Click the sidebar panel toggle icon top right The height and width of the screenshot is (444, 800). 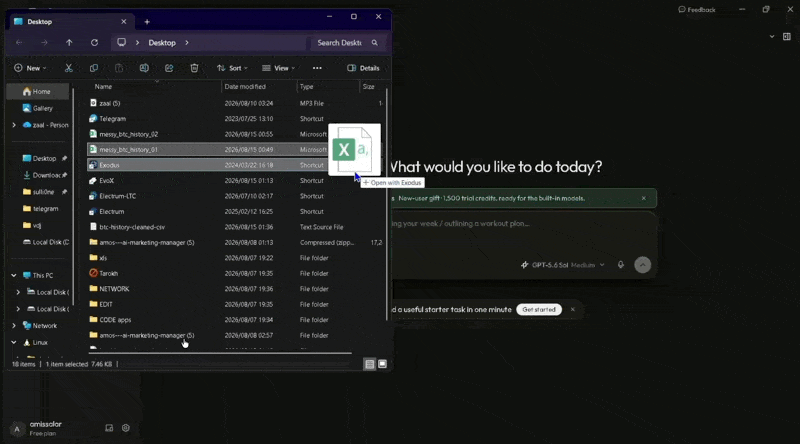(787, 37)
